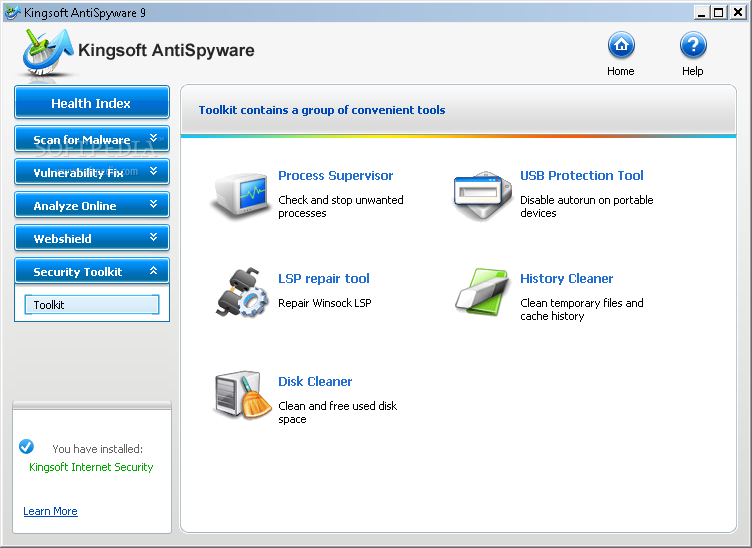
Task: Click the Kingsoft AntiSpyware logo icon
Action: [47, 52]
